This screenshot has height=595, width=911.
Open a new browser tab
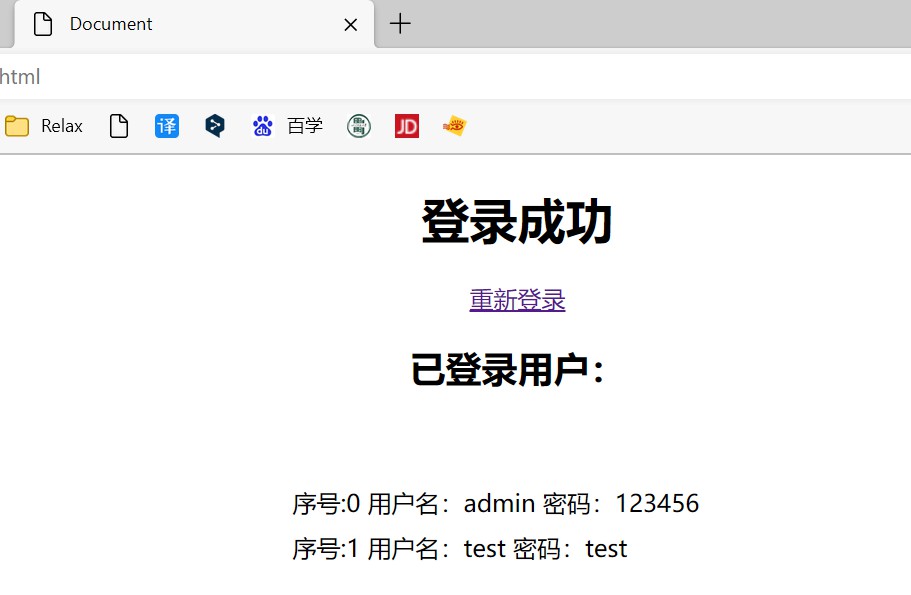pos(400,24)
